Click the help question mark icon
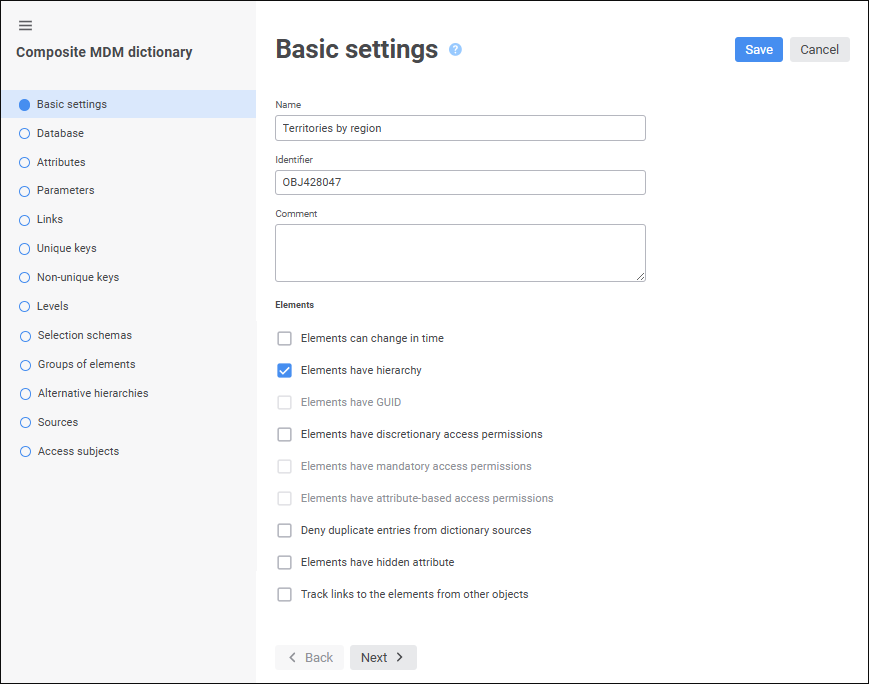The image size is (869, 684). [x=455, y=49]
